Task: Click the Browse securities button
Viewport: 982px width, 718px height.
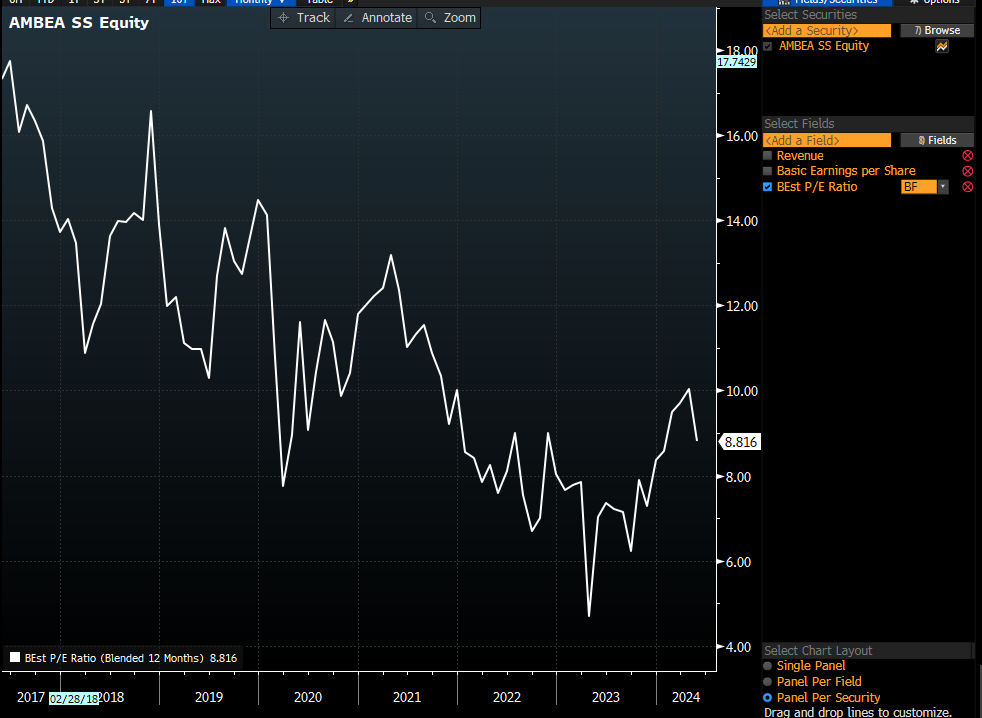Action: 937,31
